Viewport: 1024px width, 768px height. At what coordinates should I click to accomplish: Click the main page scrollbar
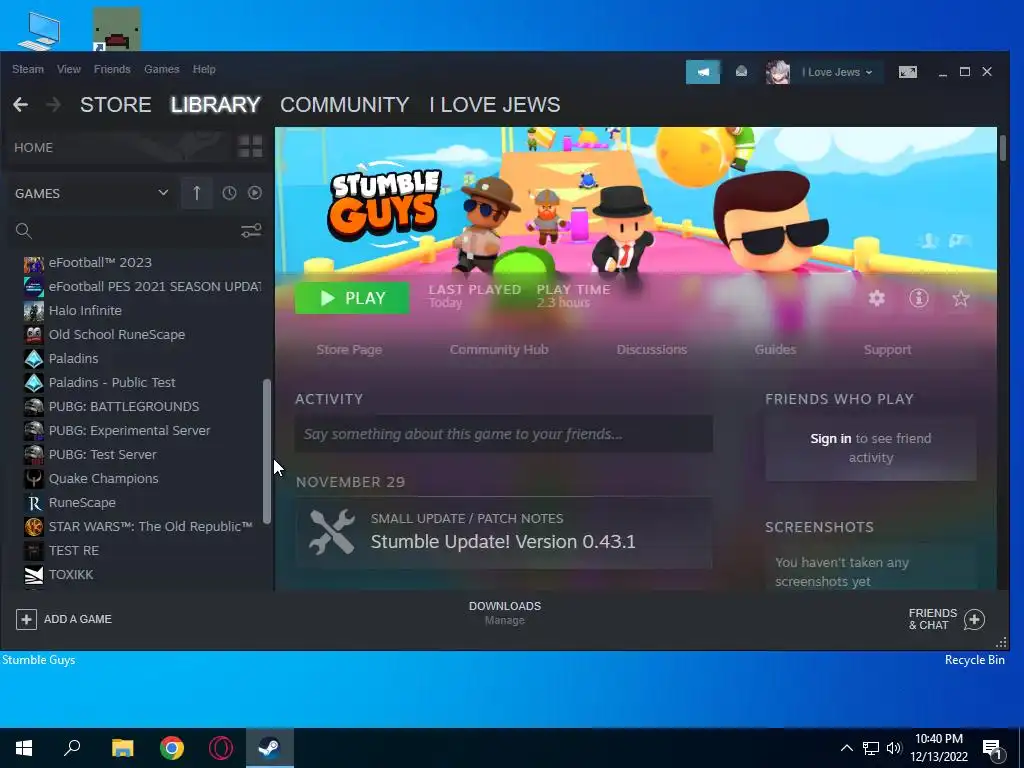click(1002, 147)
